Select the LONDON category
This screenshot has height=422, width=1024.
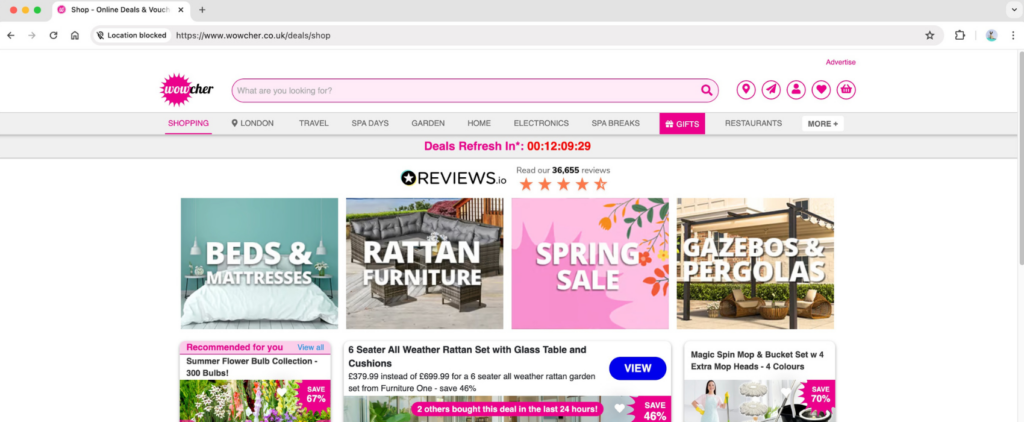tap(253, 123)
